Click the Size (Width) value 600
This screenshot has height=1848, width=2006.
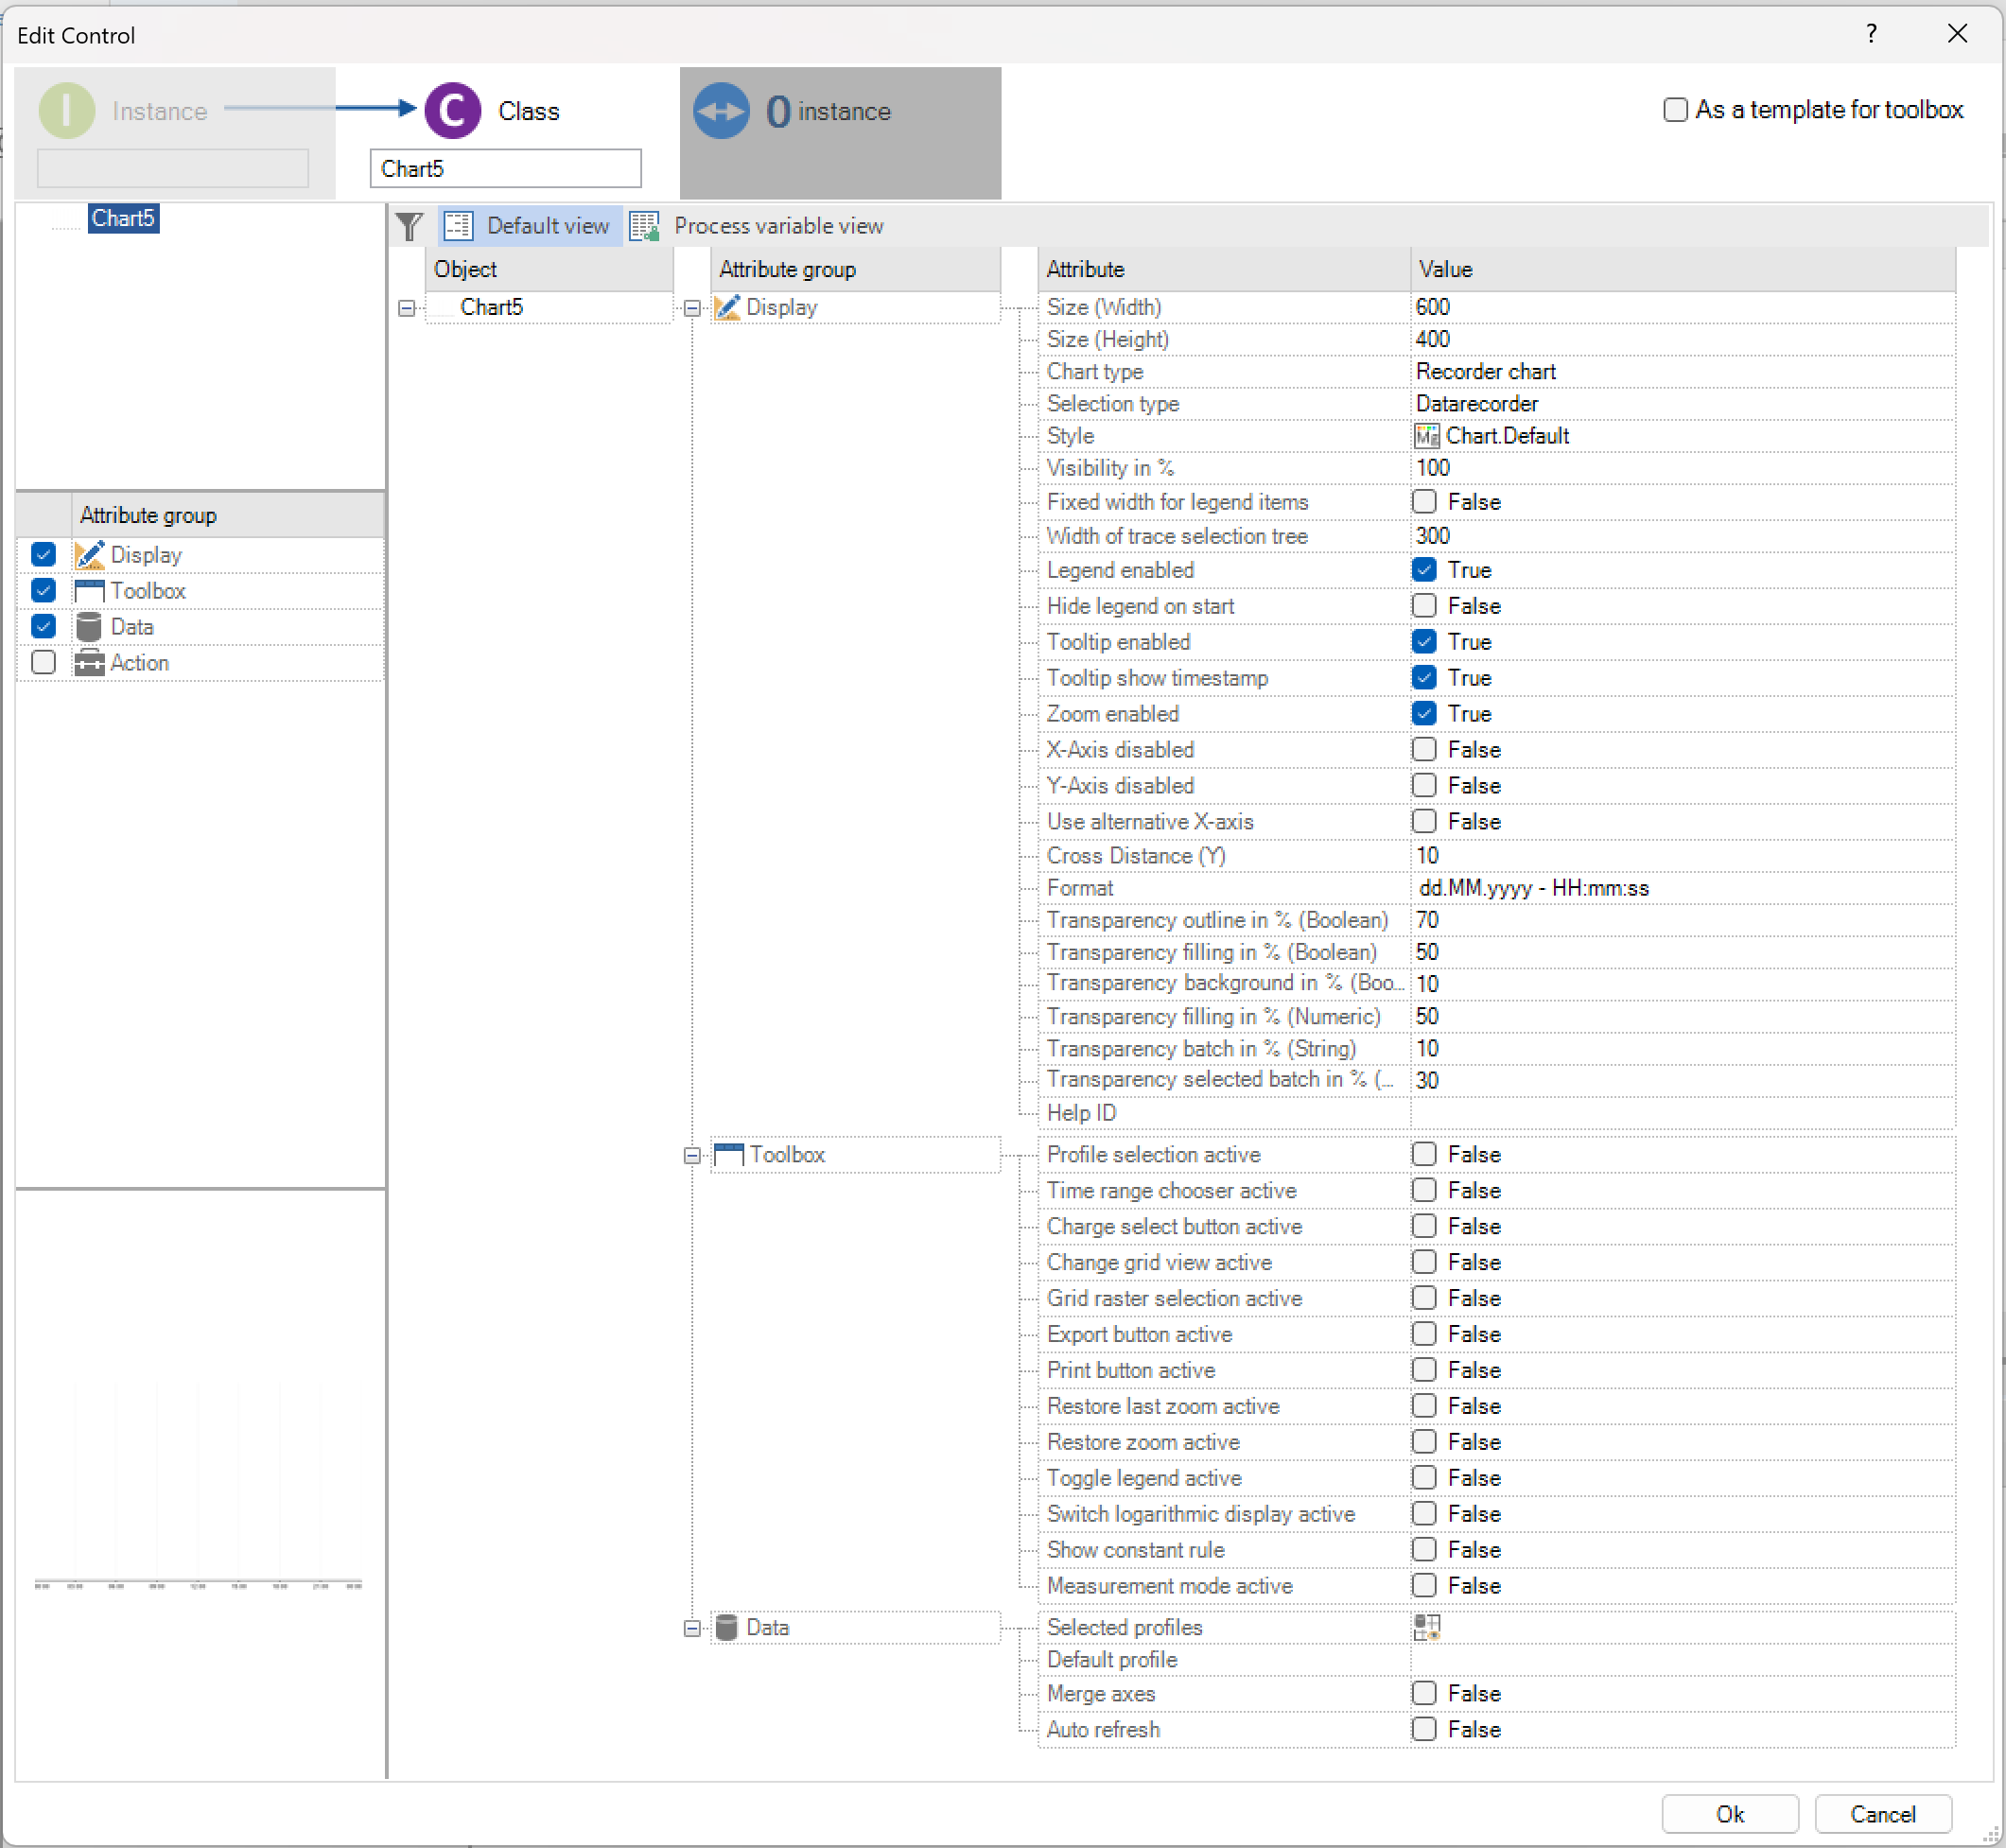pos(1682,307)
